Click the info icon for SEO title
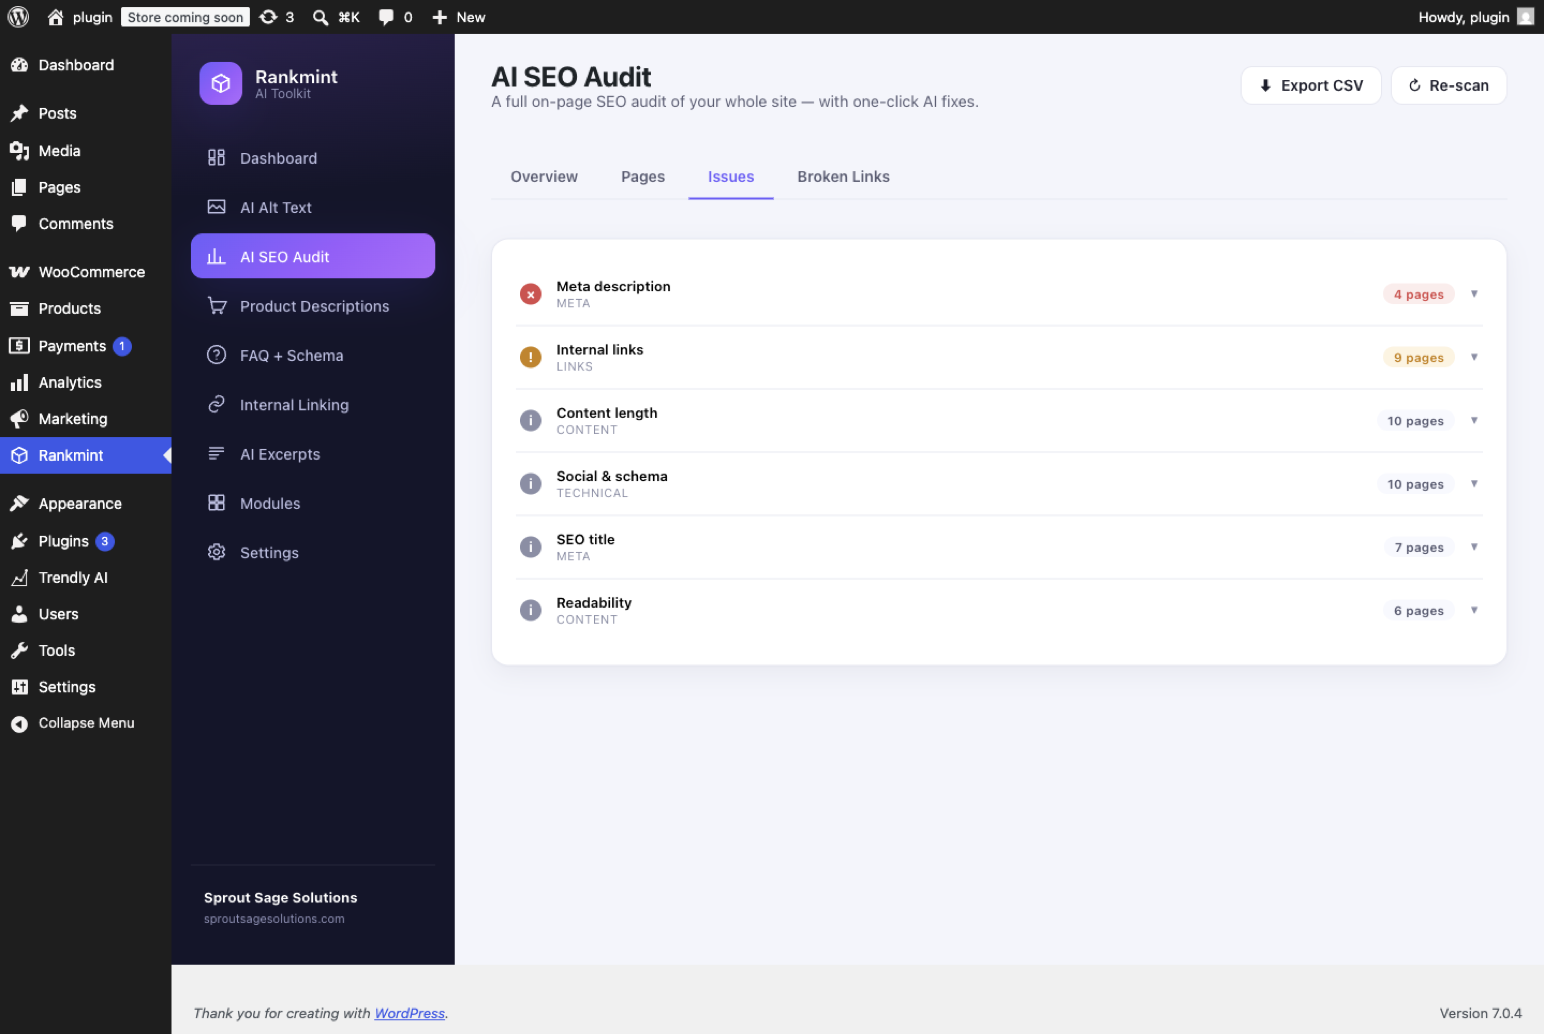This screenshot has width=1544, height=1034. [x=531, y=547]
